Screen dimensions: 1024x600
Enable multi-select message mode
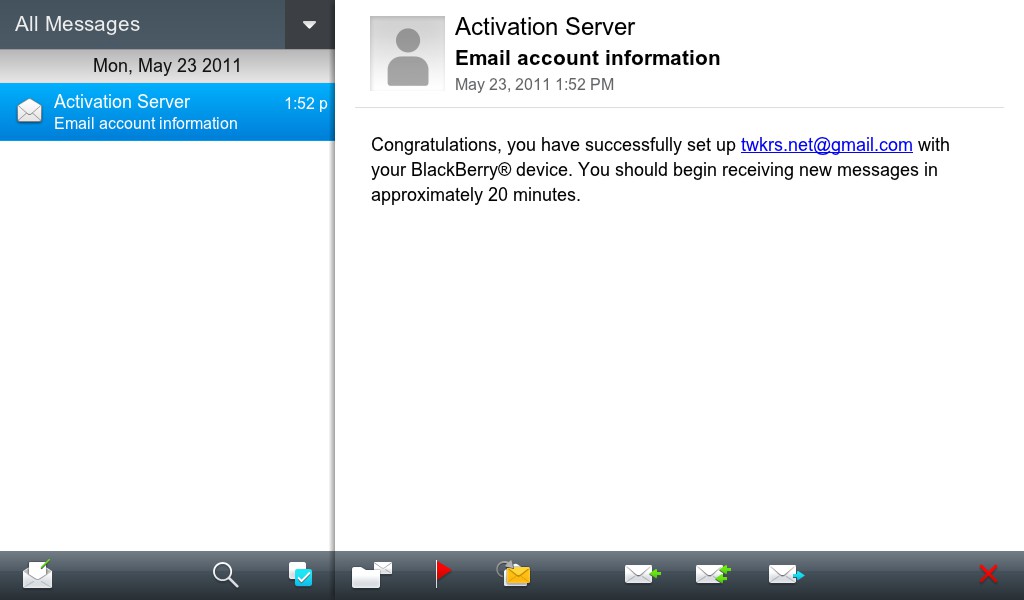click(x=300, y=574)
